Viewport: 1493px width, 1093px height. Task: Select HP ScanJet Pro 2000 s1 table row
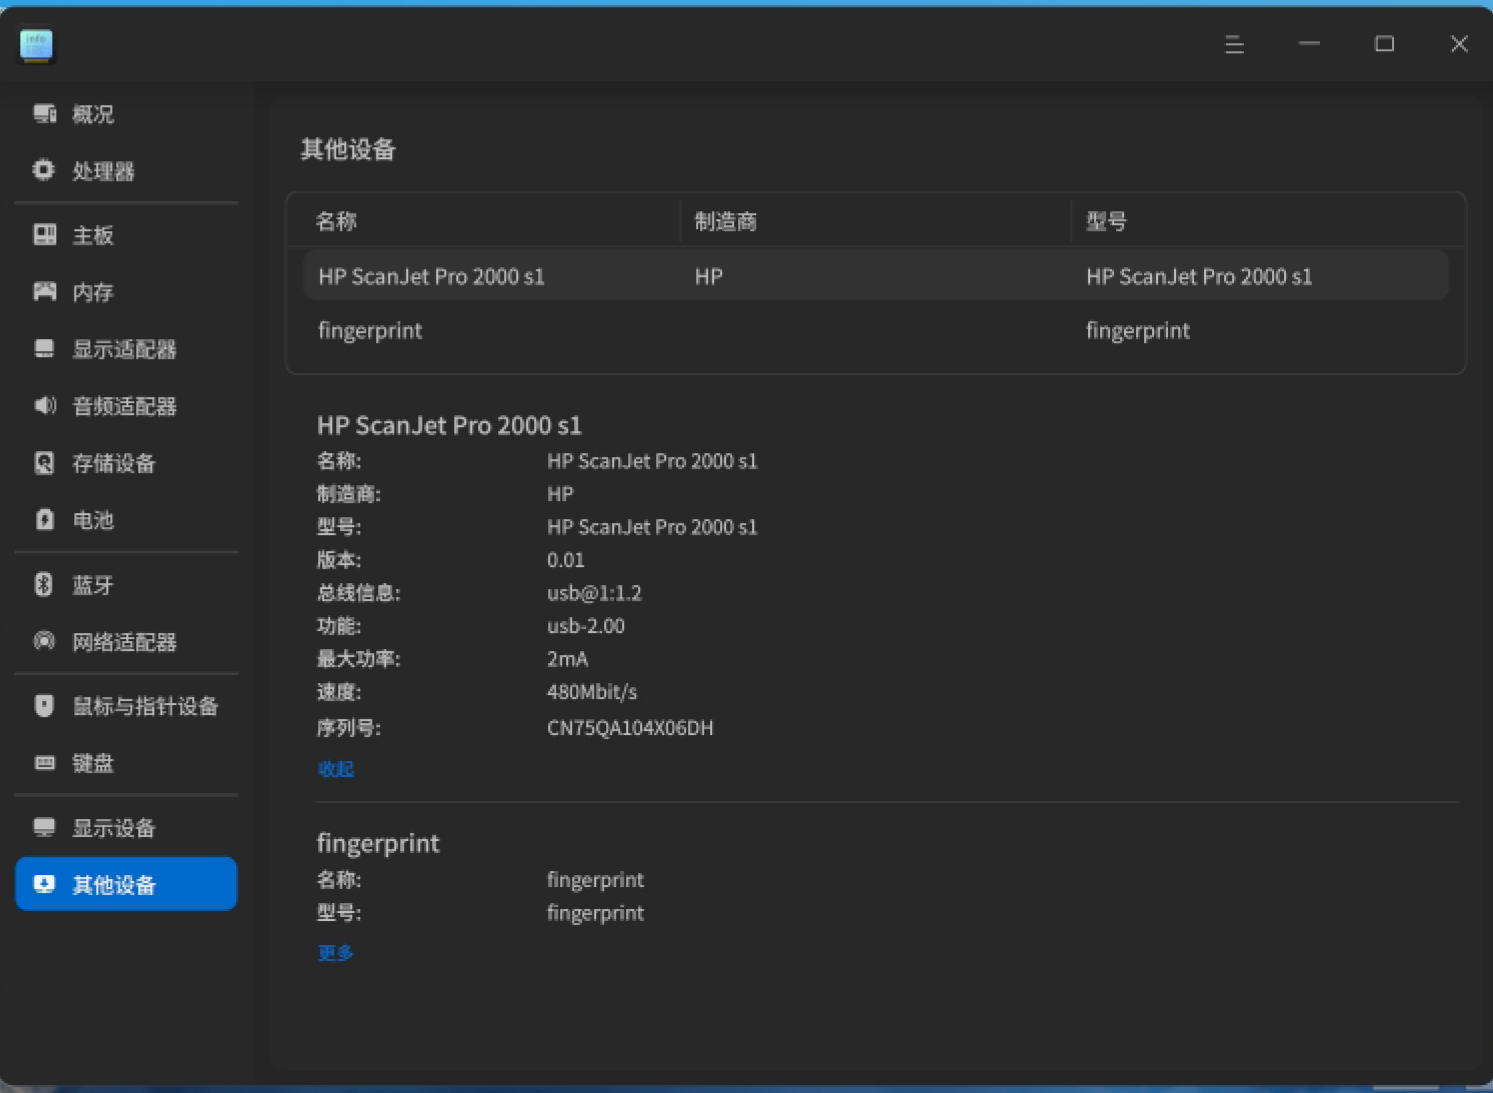[876, 277]
